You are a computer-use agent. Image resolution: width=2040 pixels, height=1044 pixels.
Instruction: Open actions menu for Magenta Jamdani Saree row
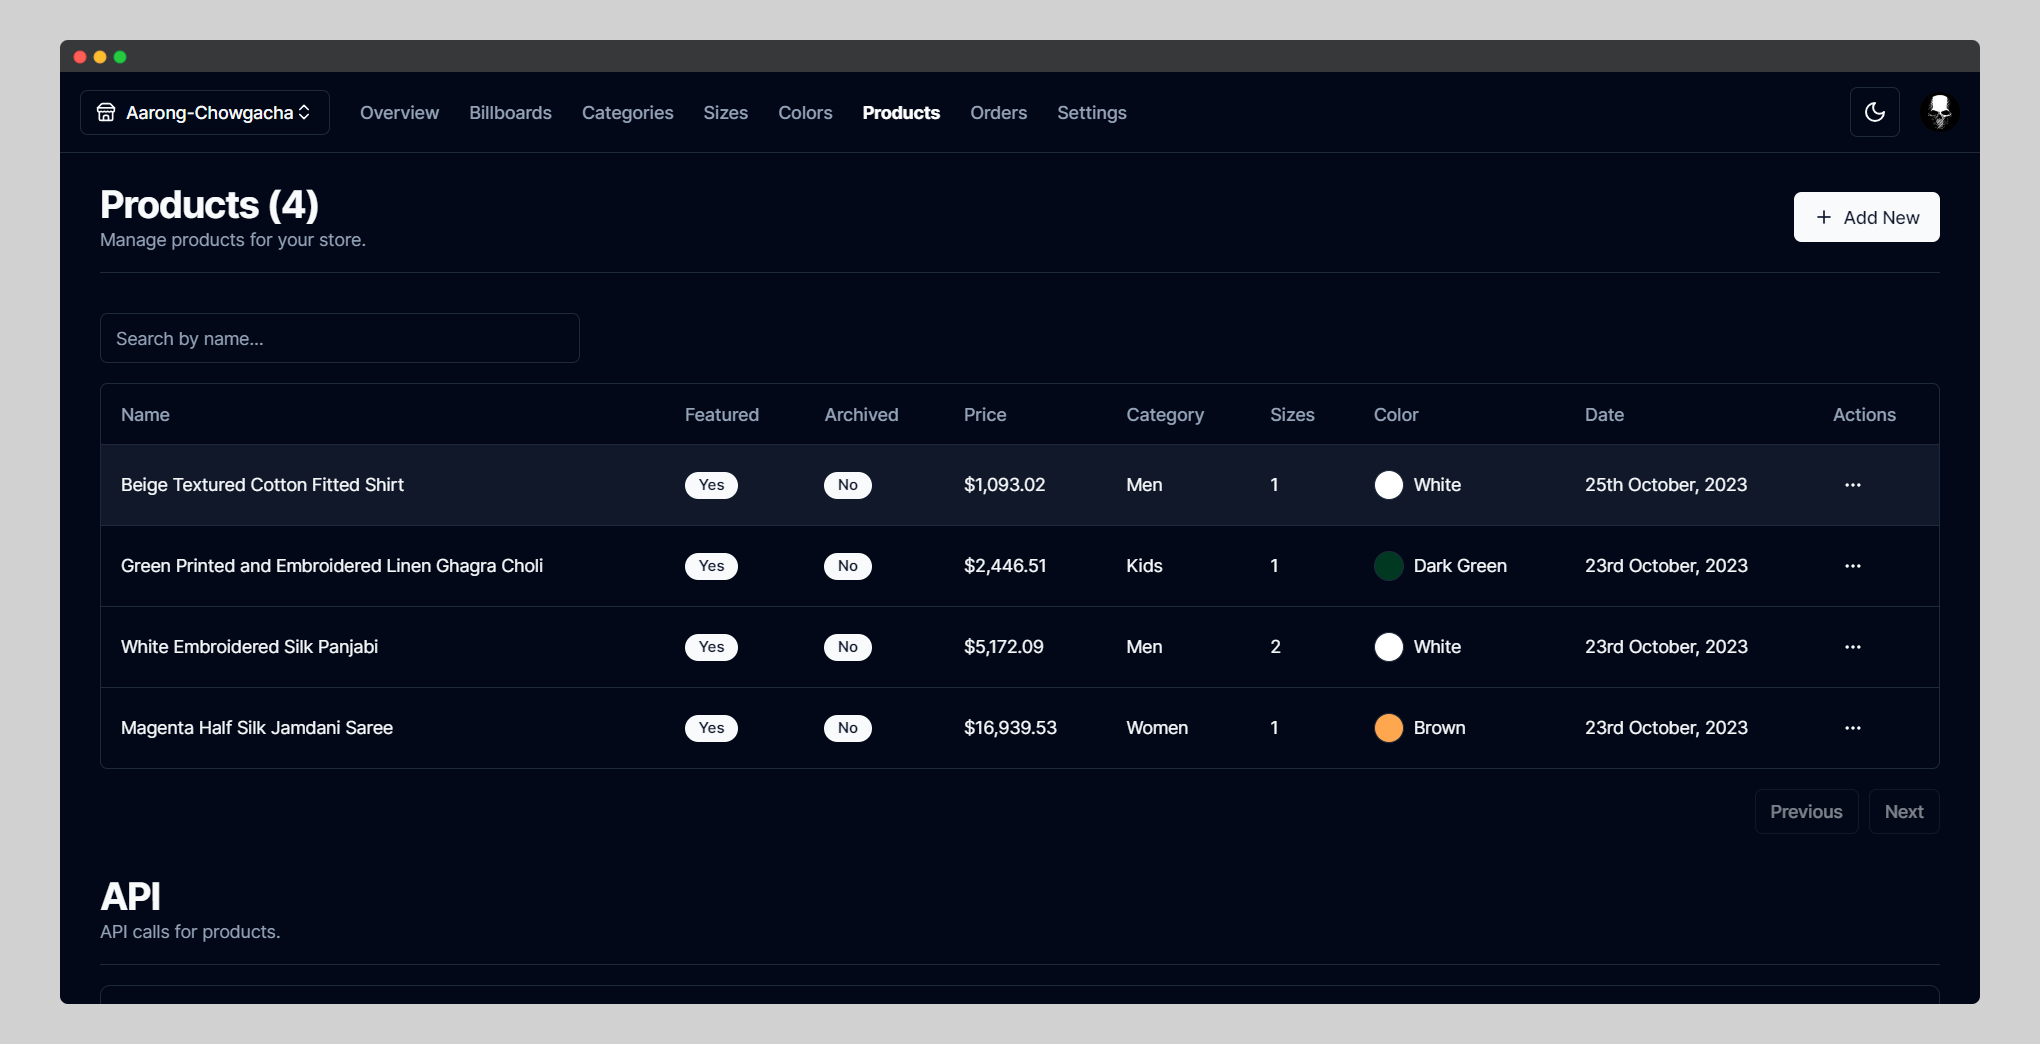[1853, 728]
